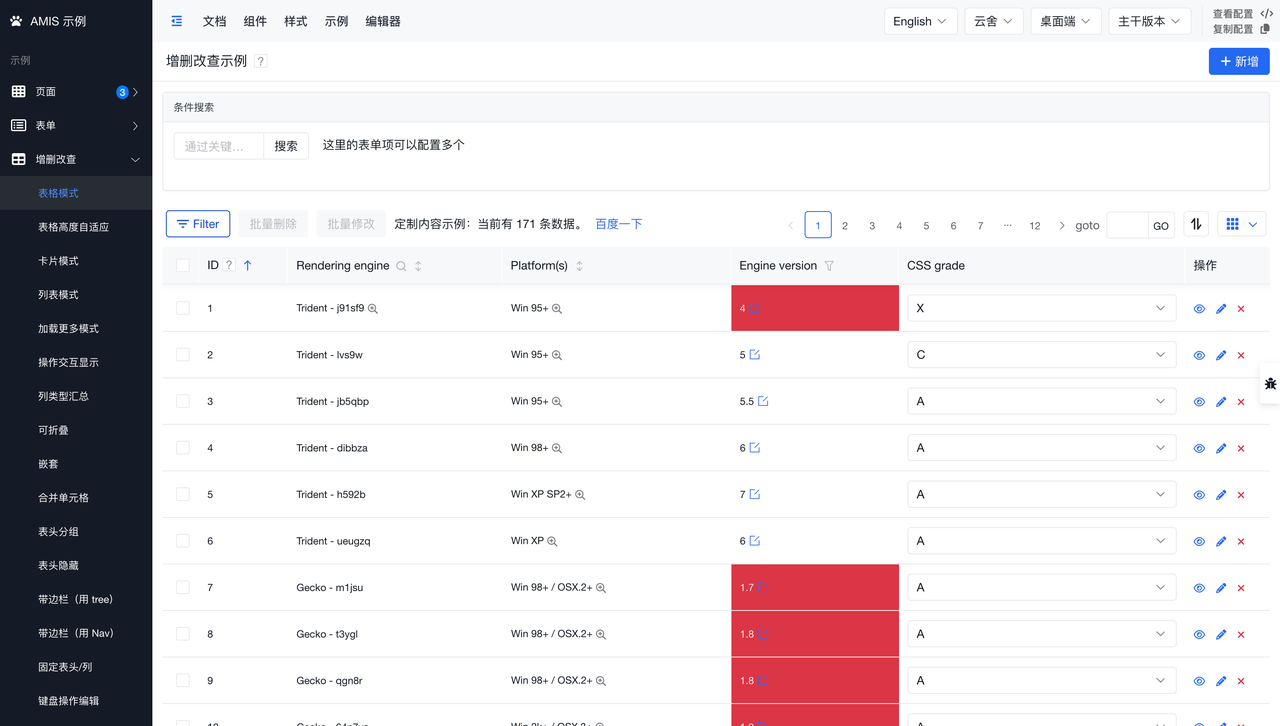Follow the 百度一下 link

[618, 224]
